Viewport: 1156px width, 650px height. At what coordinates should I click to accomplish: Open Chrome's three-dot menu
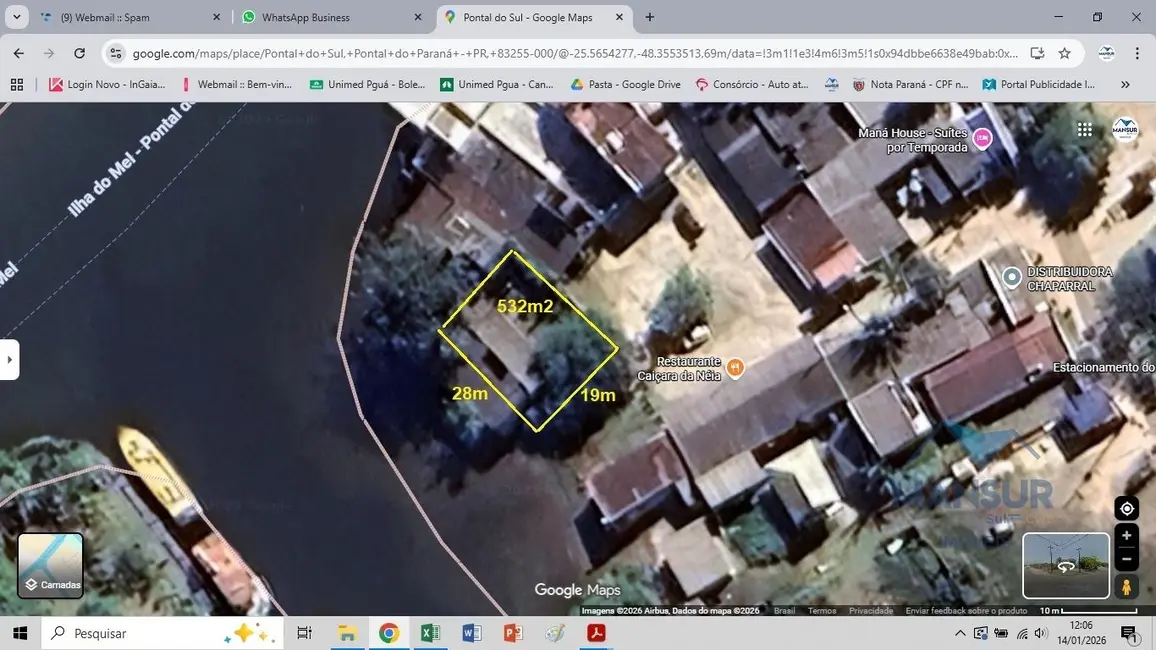tap(1138, 52)
